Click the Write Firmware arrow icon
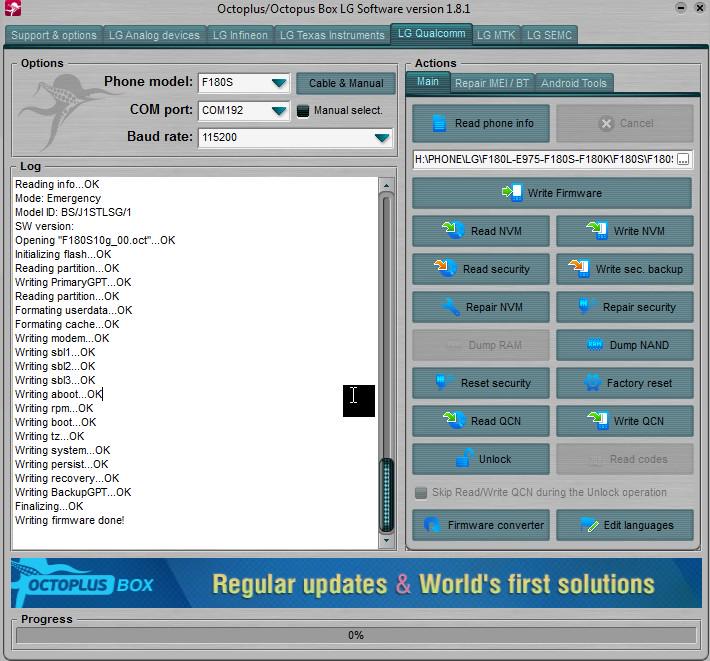Viewport: 710px width, 661px height. pyautogui.click(x=512, y=193)
